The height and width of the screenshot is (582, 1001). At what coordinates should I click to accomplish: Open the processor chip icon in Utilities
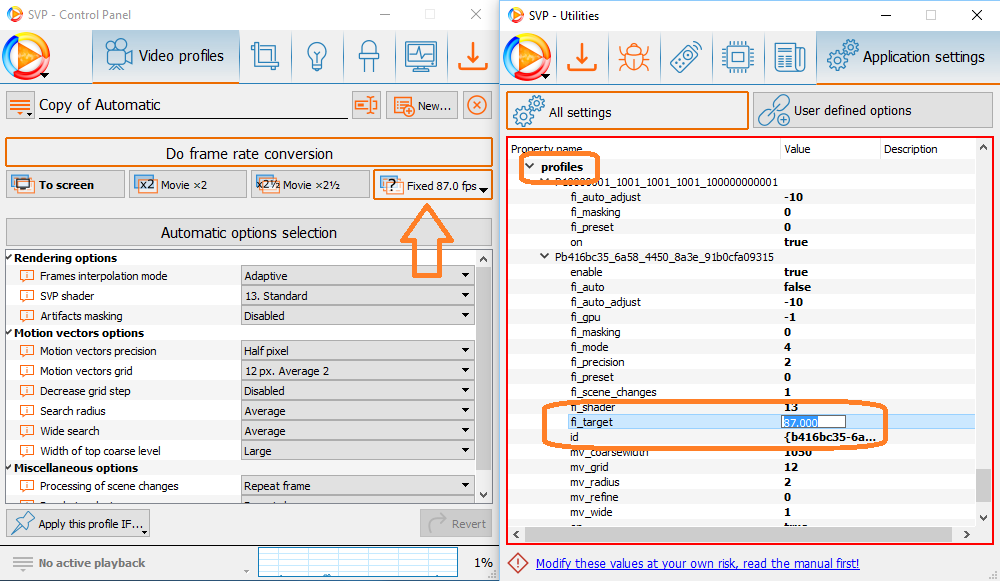(738, 57)
